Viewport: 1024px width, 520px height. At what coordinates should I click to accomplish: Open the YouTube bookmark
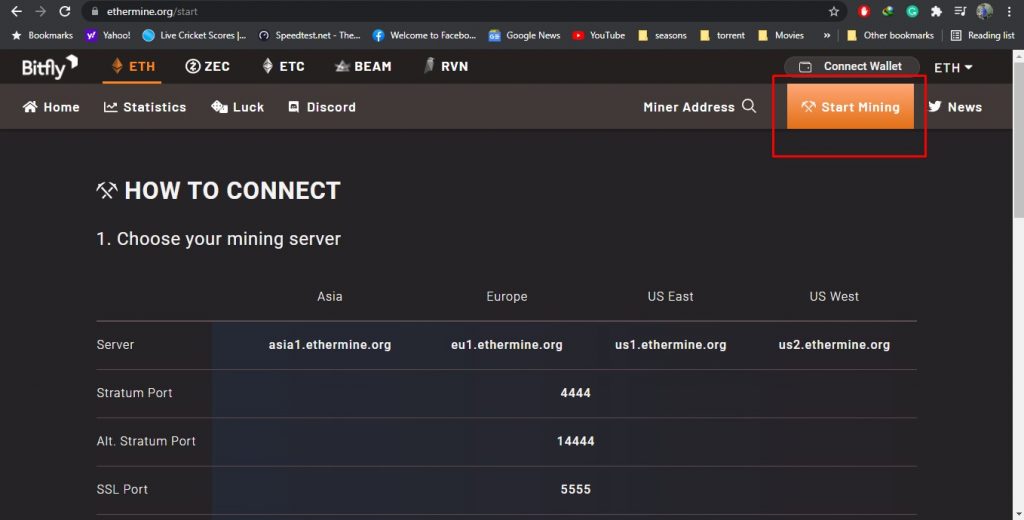(598, 35)
